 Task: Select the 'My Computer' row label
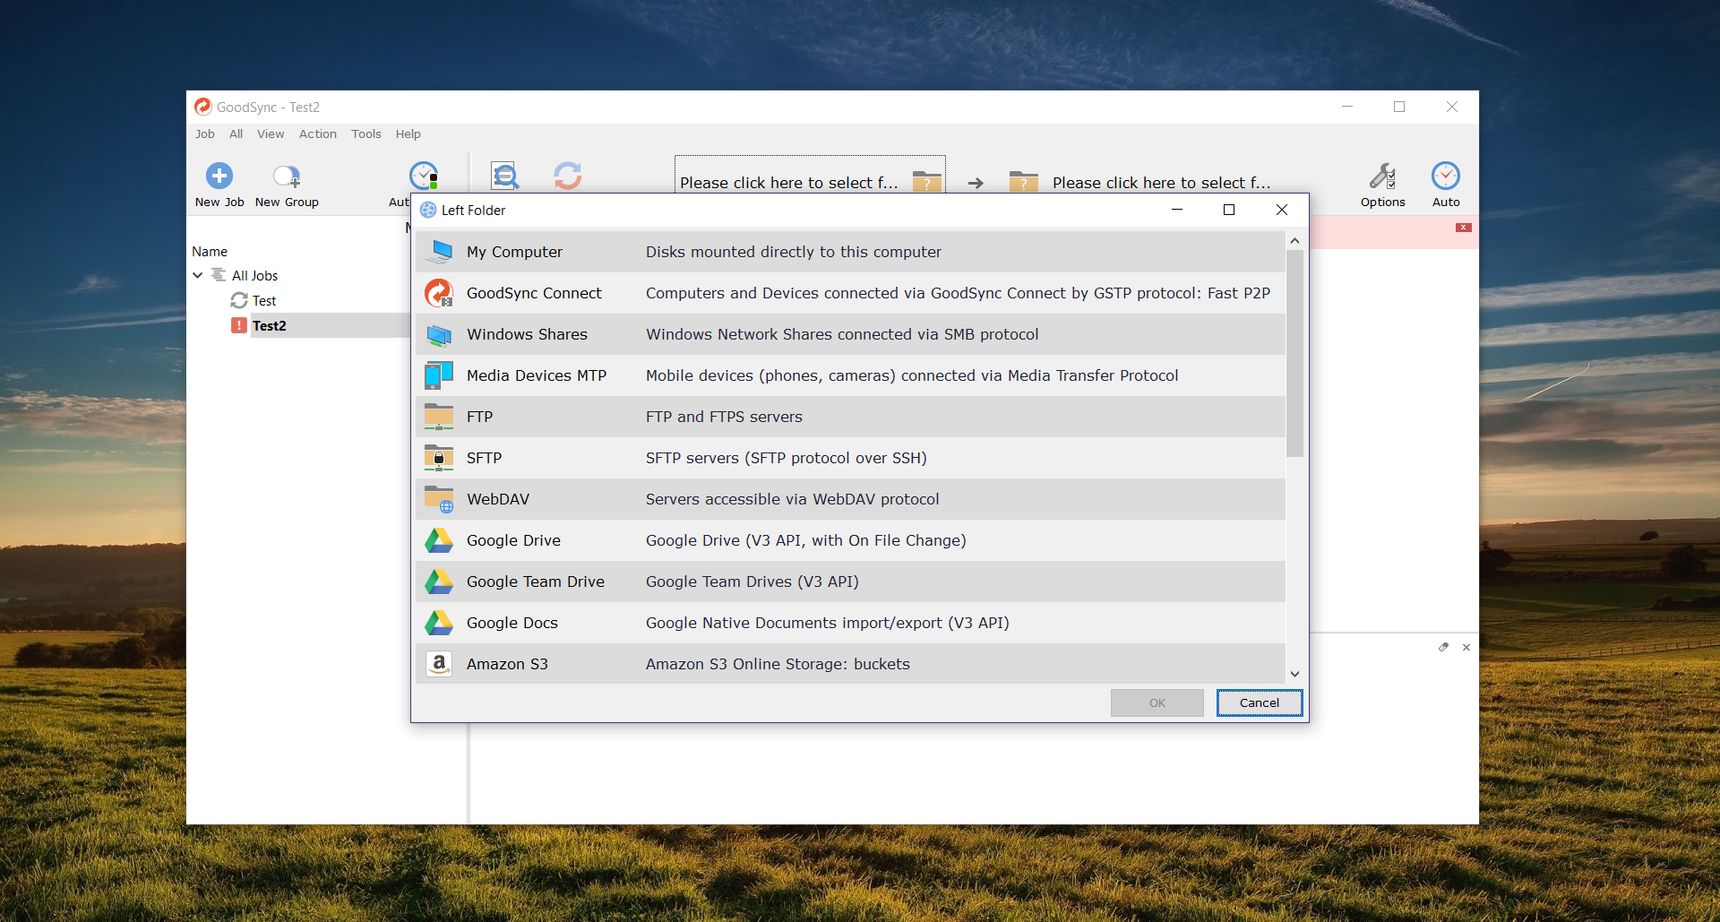click(514, 252)
